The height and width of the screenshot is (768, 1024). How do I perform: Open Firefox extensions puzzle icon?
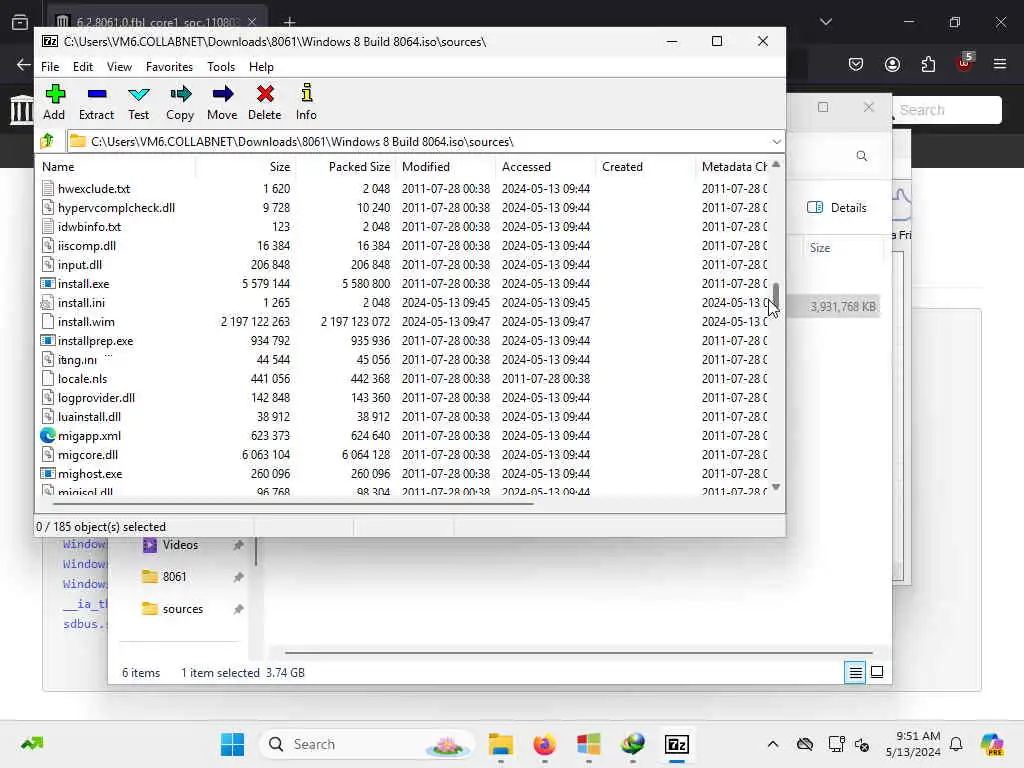pyautogui.click(x=929, y=64)
